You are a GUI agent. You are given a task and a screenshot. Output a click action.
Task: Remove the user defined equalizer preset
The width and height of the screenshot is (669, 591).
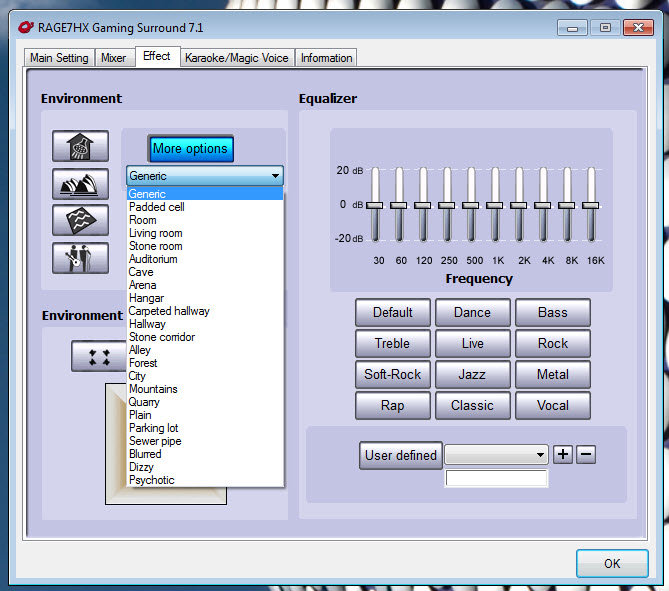pyautogui.click(x=586, y=454)
